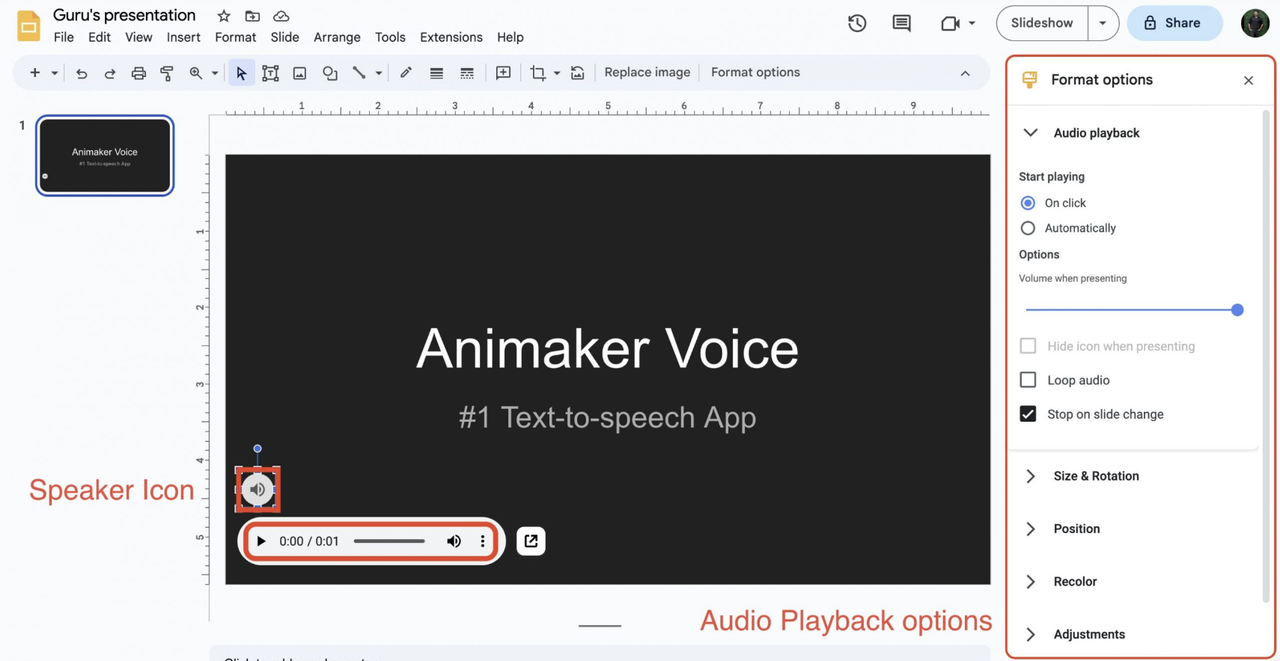Activate the paint format tool
1280x661 pixels.
tap(167, 73)
